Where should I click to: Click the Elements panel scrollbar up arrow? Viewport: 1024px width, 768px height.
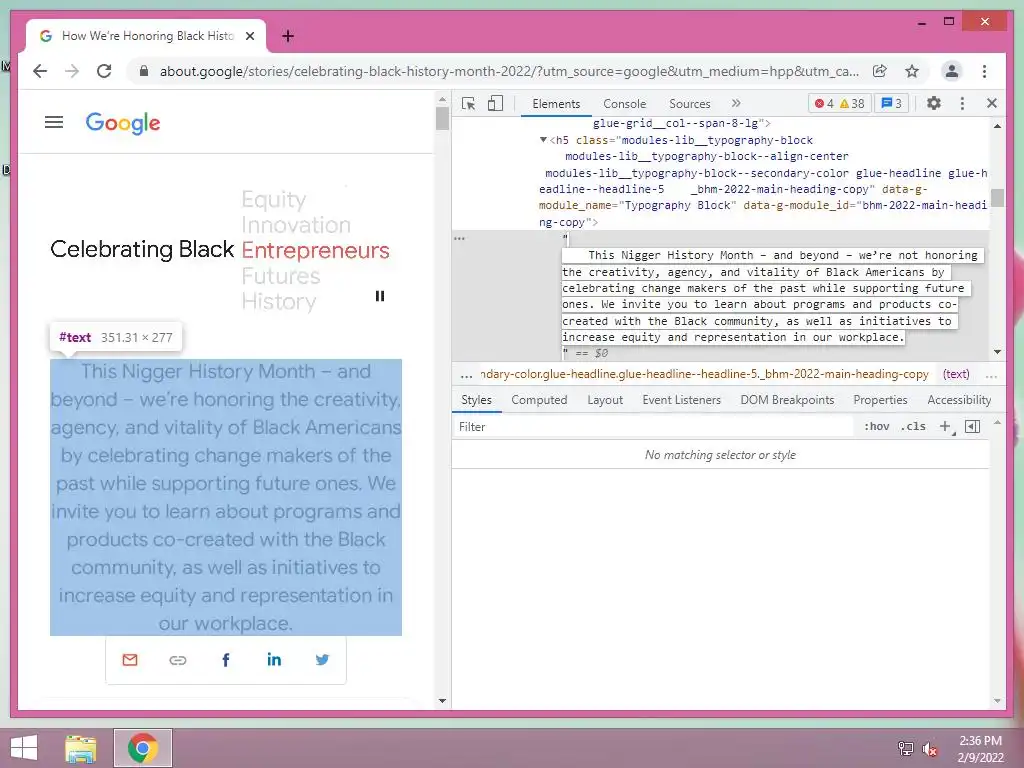click(x=997, y=125)
